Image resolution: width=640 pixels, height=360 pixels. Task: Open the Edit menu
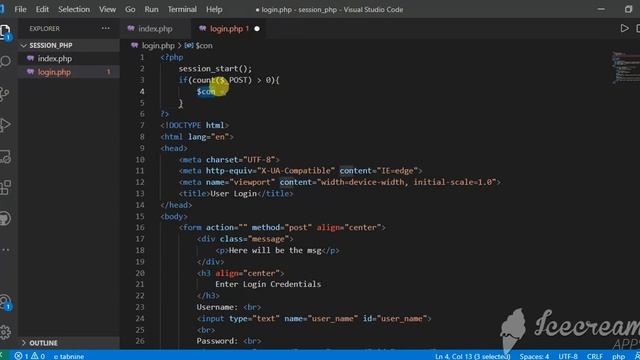[x=42, y=9]
